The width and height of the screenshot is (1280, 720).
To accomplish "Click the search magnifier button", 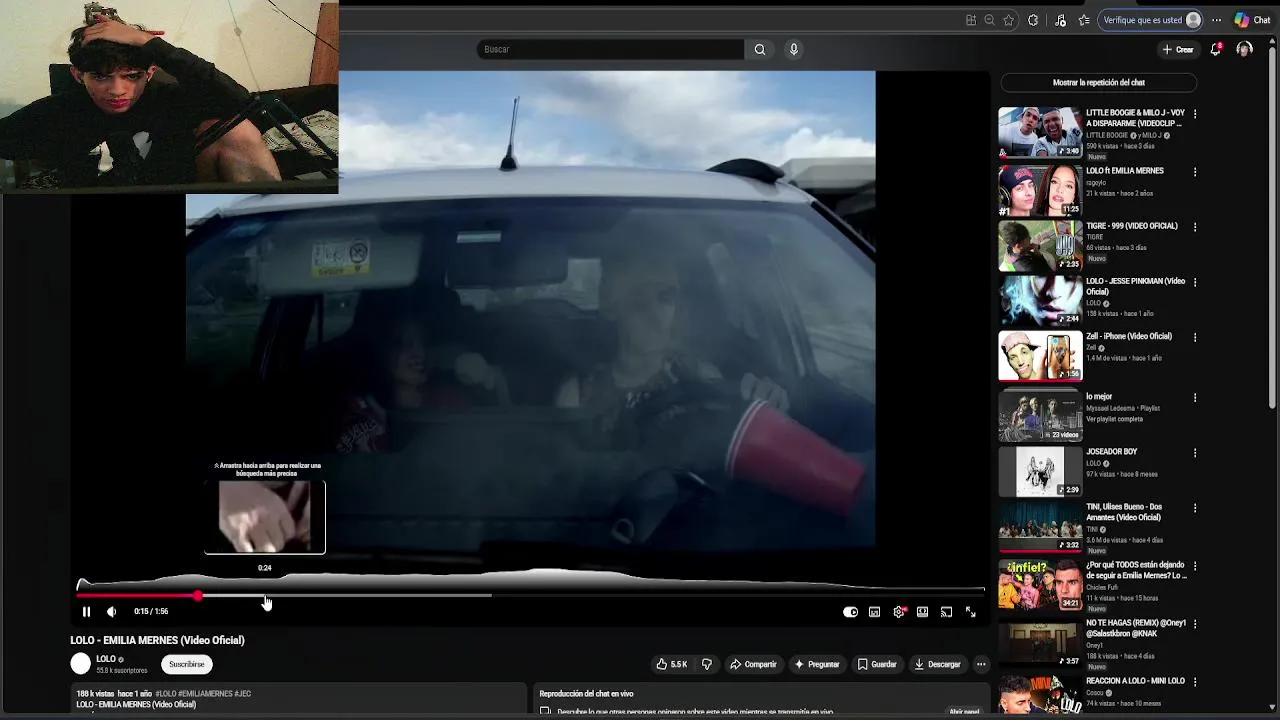I will click(760, 49).
